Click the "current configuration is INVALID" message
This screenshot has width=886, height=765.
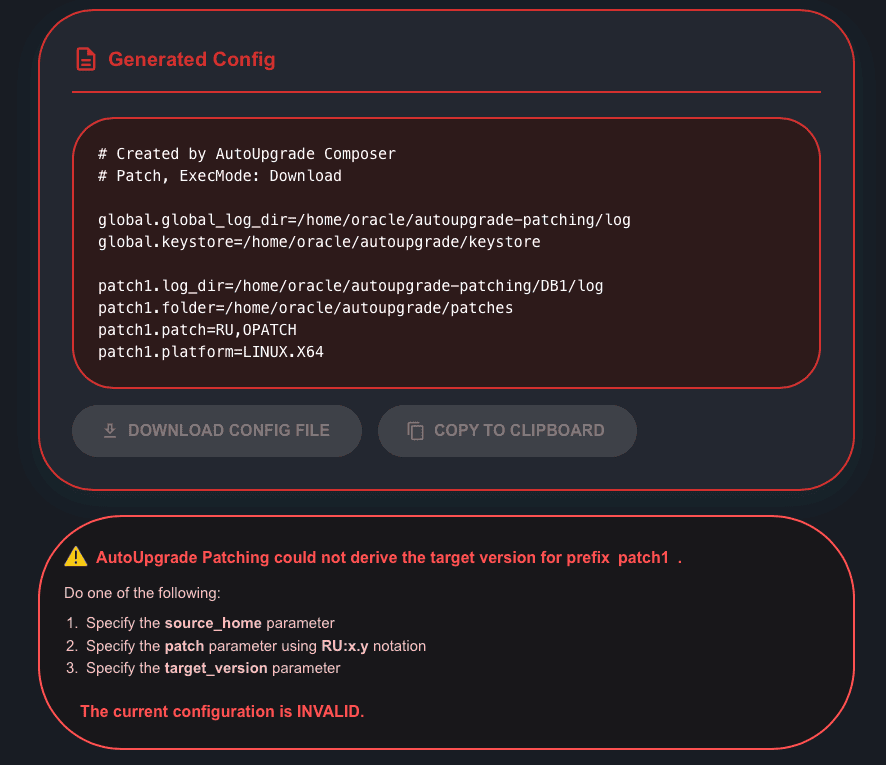tap(222, 712)
